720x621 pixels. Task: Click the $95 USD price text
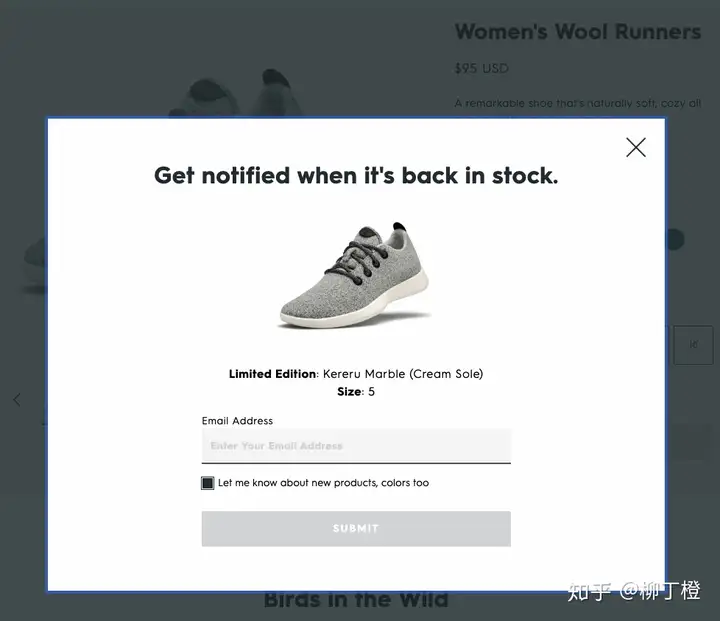click(x=482, y=68)
